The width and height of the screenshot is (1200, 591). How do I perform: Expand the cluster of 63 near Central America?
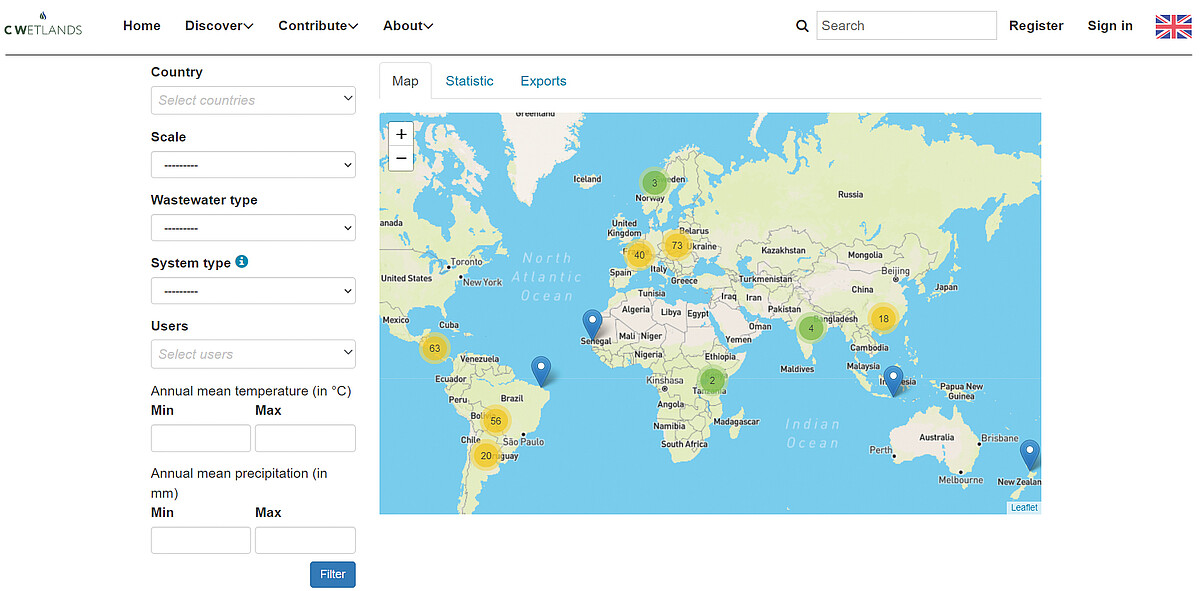434,348
